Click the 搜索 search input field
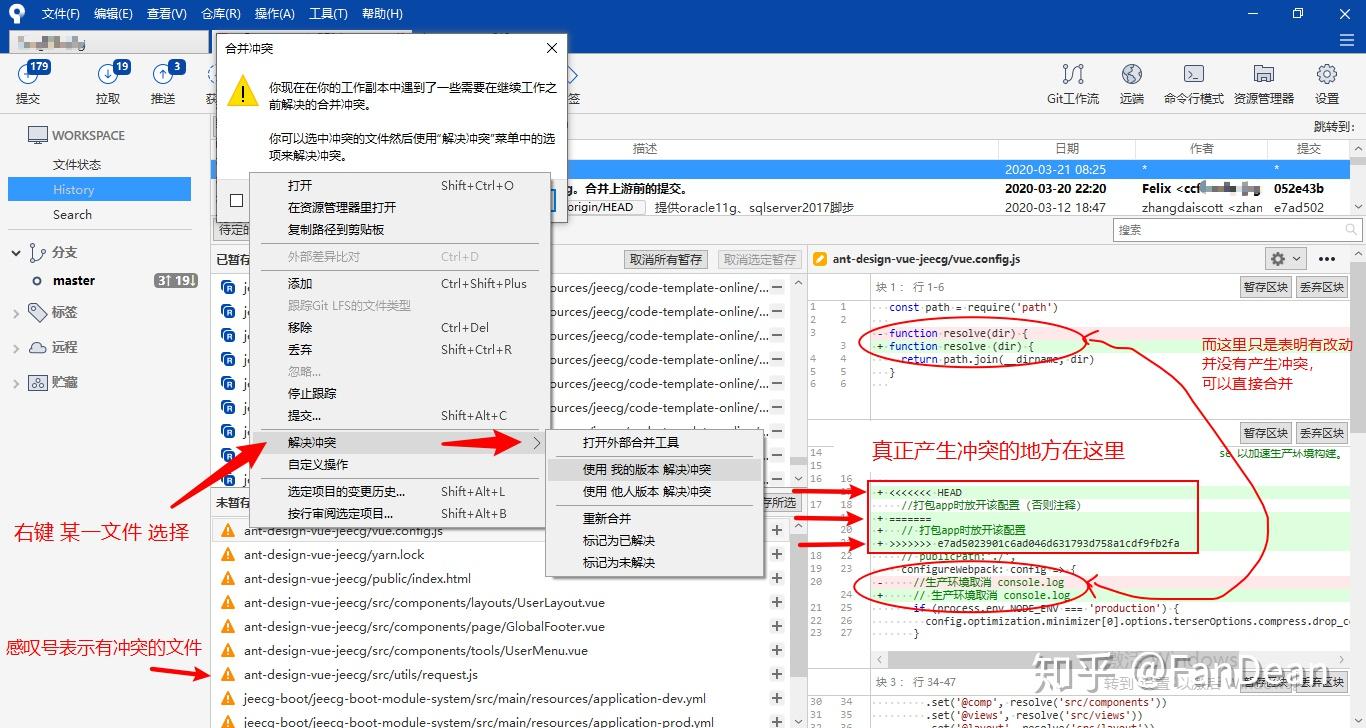Viewport: 1366px width, 728px height. (1237, 230)
